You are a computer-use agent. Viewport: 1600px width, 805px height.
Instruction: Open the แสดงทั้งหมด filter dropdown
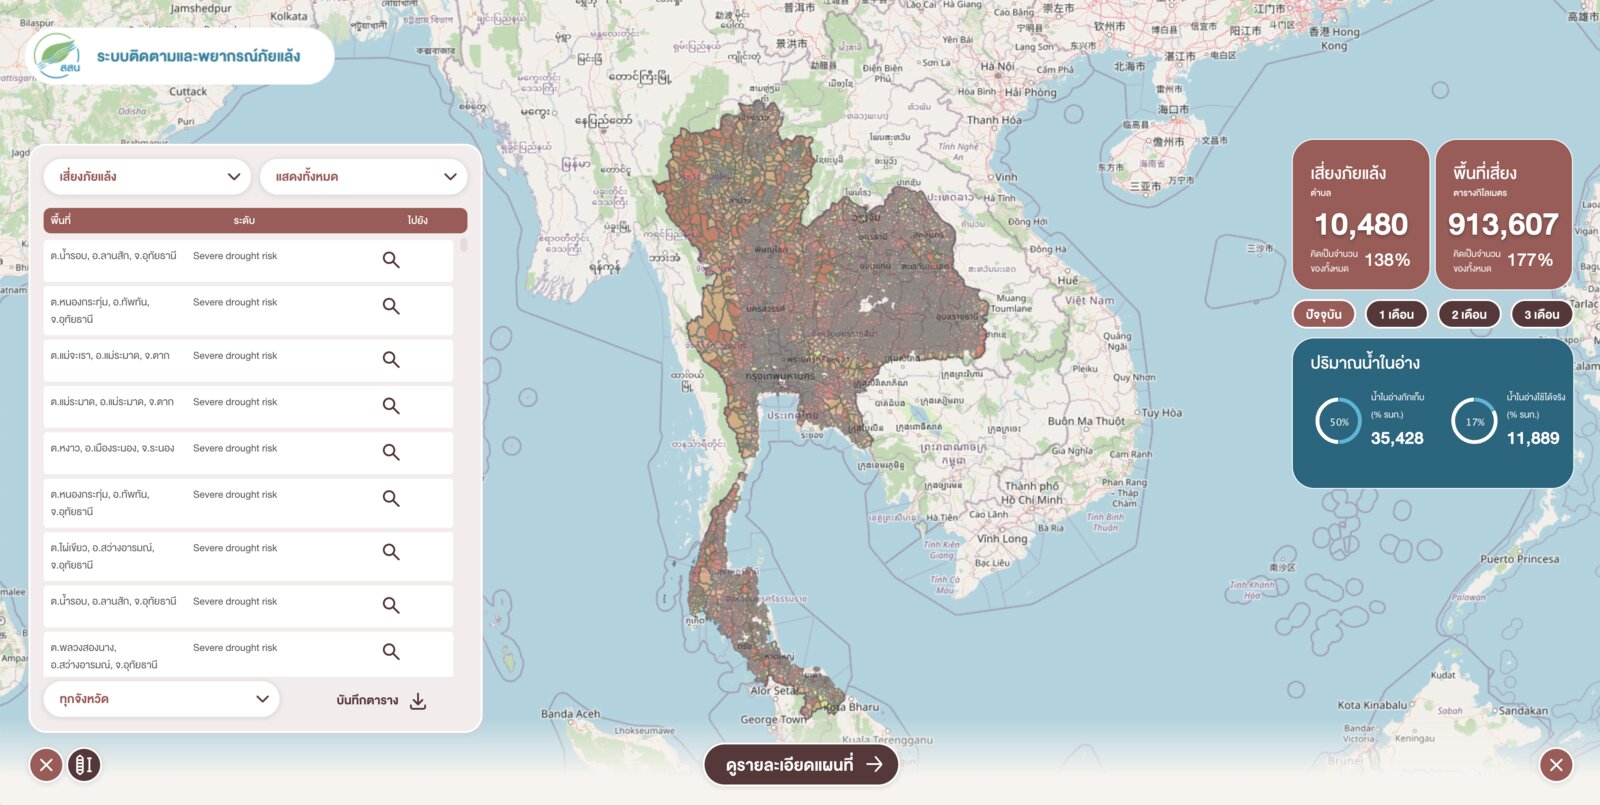(364, 177)
